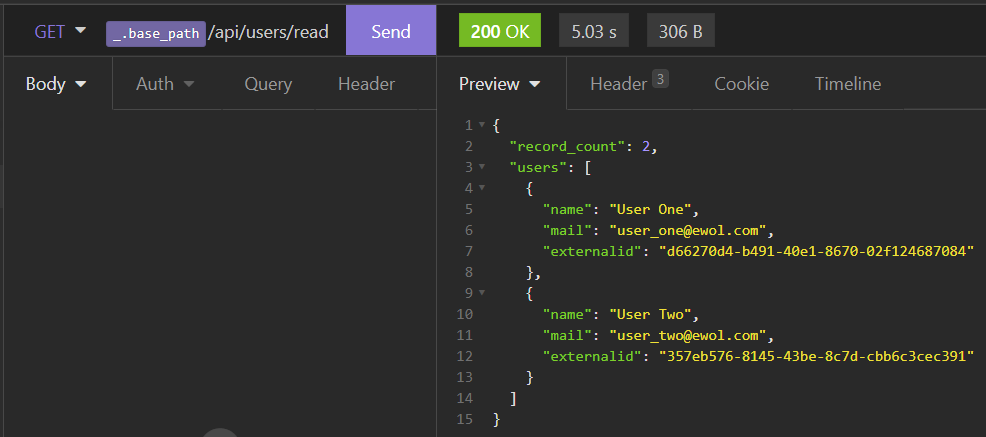Viewport: 986px width, 437px height.
Task: Open the GET method dropdown
Action: coord(60,31)
